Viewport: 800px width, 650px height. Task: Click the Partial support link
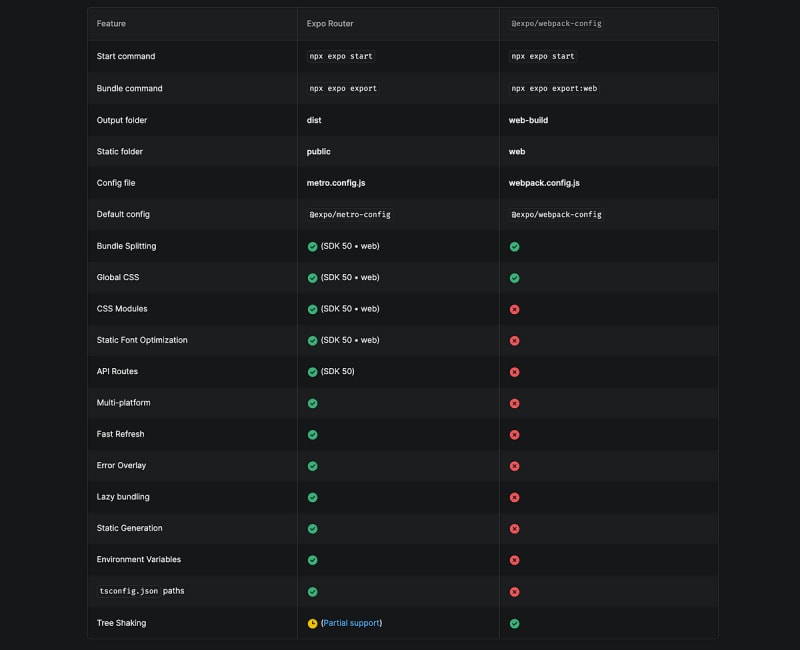click(351, 623)
